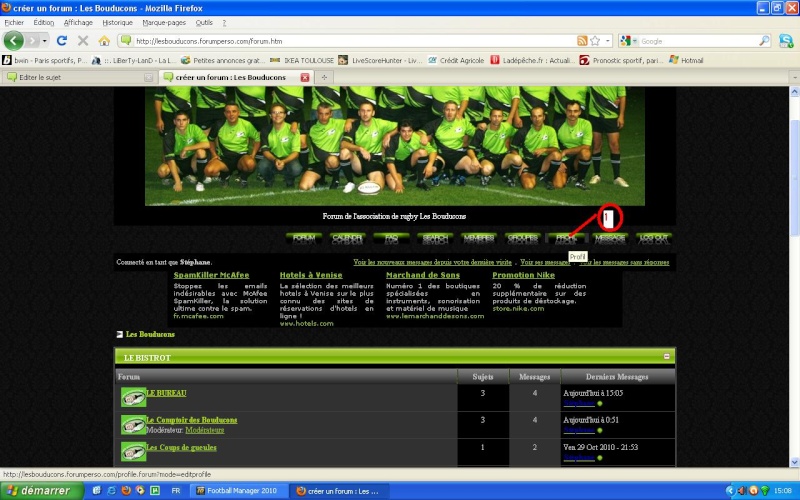Click the Les Coups de gueules forum icon
The height and width of the screenshot is (500, 800).
coord(133,452)
